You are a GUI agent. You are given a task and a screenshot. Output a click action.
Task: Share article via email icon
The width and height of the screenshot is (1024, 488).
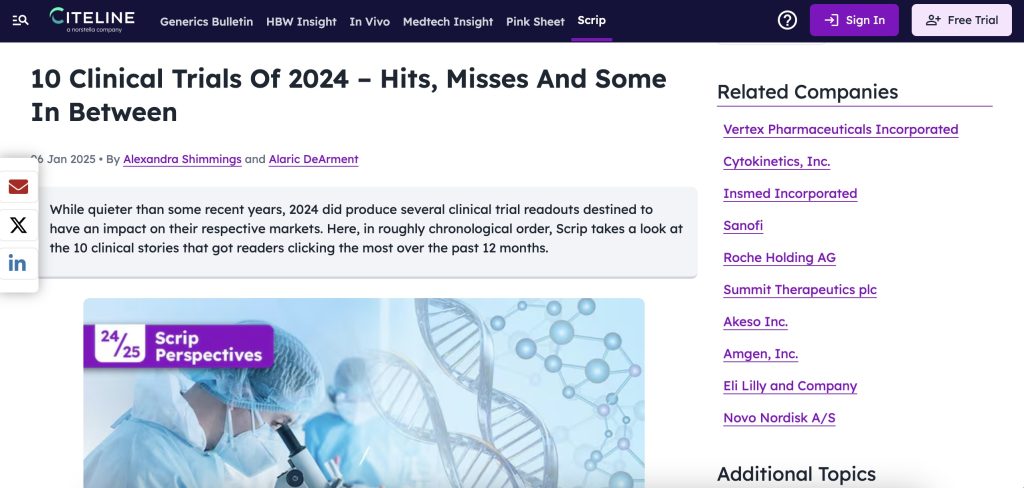pyautogui.click(x=18, y=187)
